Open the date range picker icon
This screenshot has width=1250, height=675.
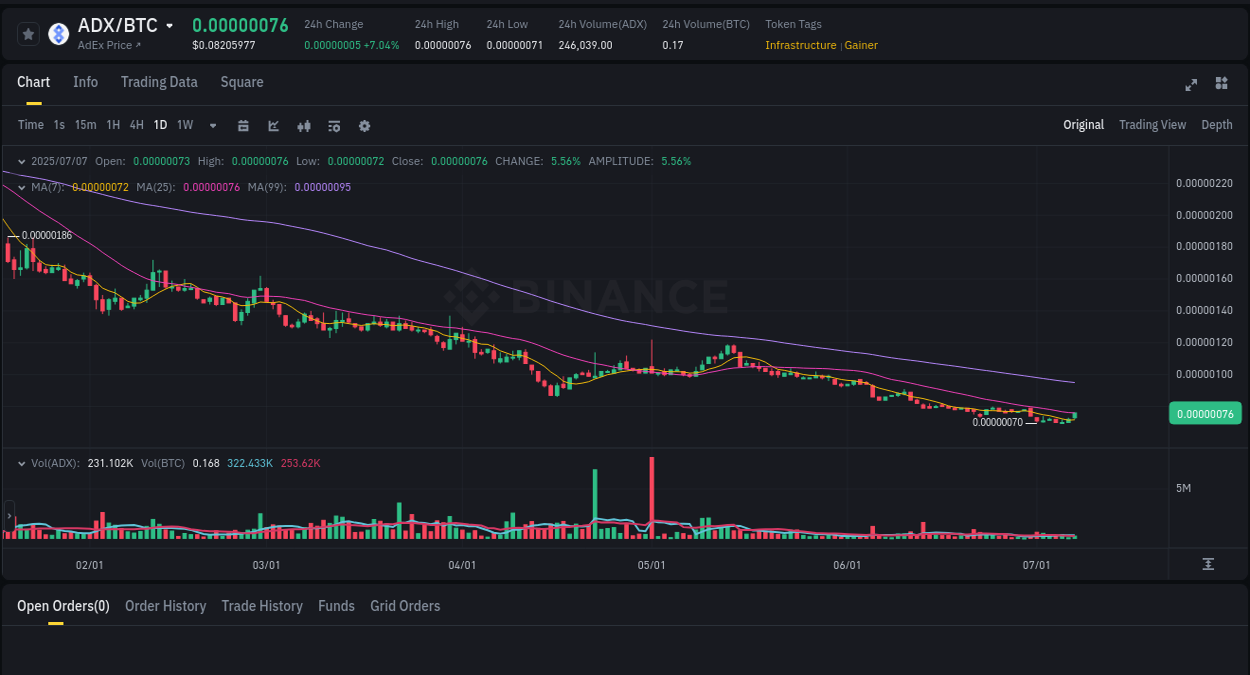click(x=243, y=125)
